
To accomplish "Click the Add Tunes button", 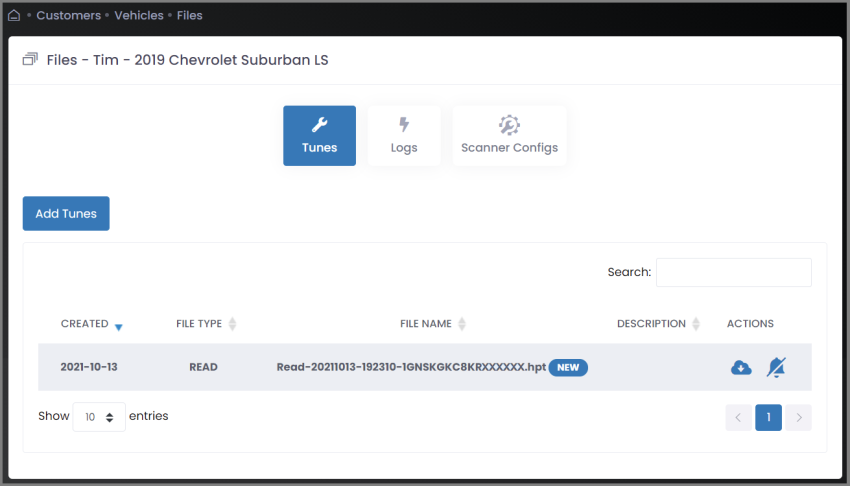I will (66, 214).
